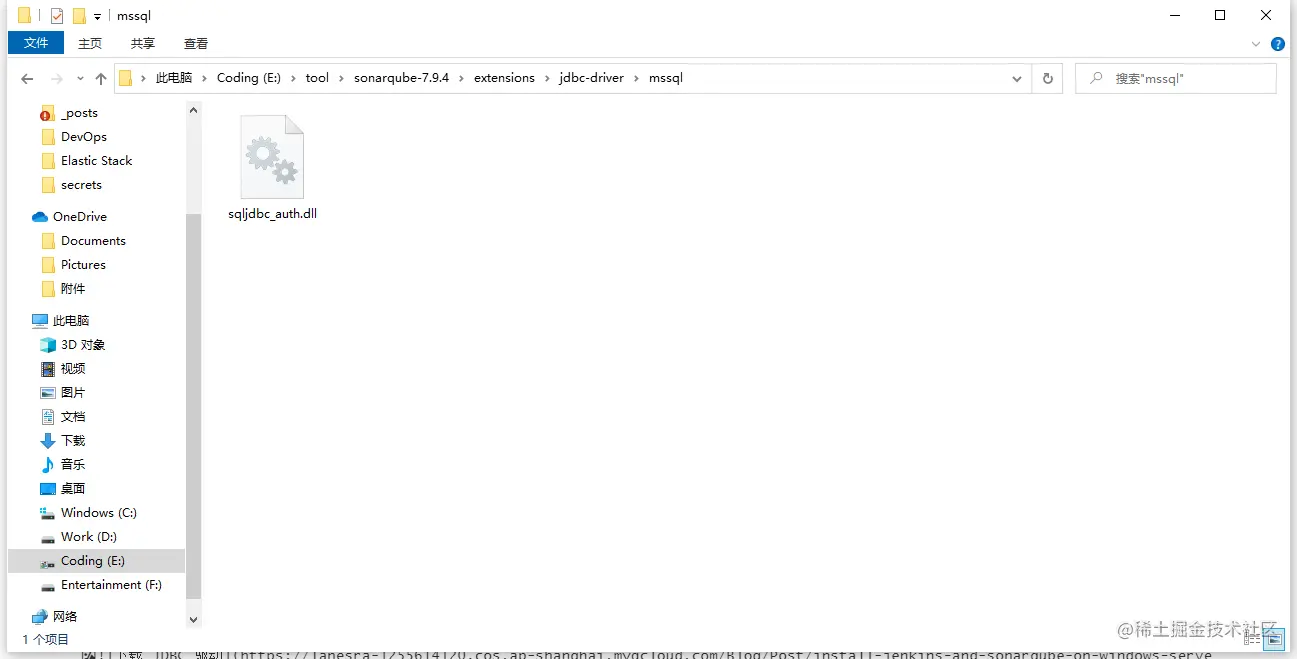The width and height of the screenshot is (1297, 659).
Task: Open 图片 folder in navigation pane
Action: [73, 393]
